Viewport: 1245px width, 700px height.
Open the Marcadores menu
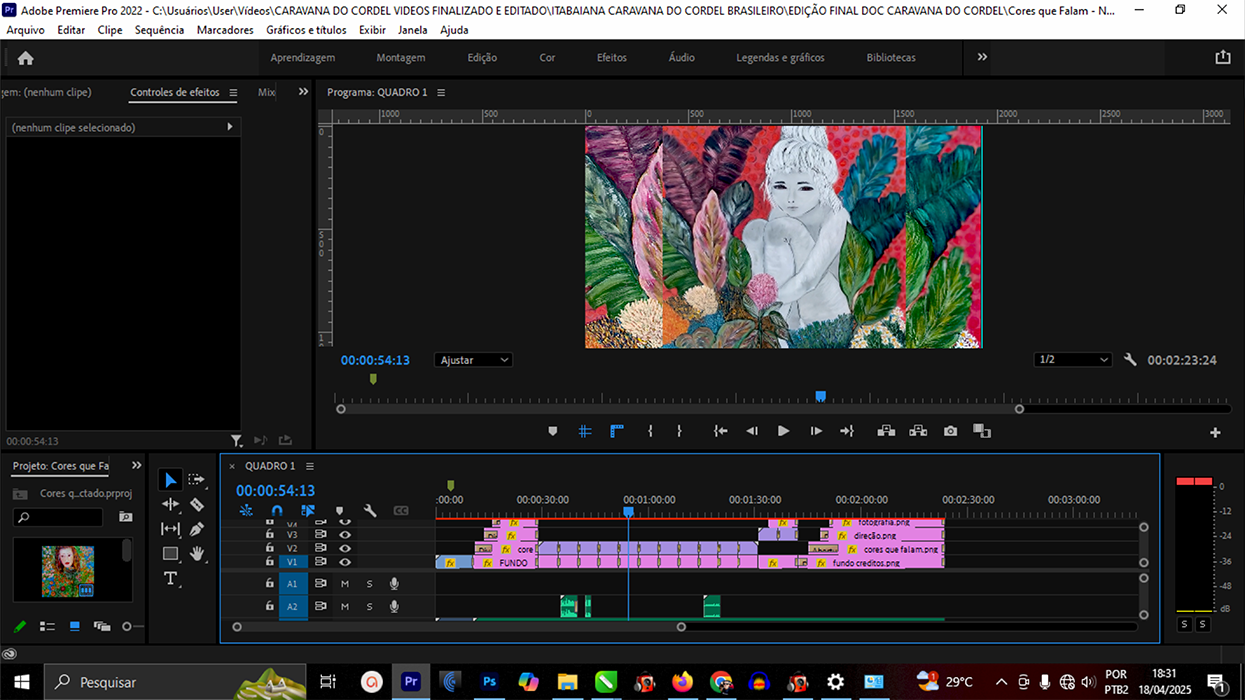pos(225,30)
